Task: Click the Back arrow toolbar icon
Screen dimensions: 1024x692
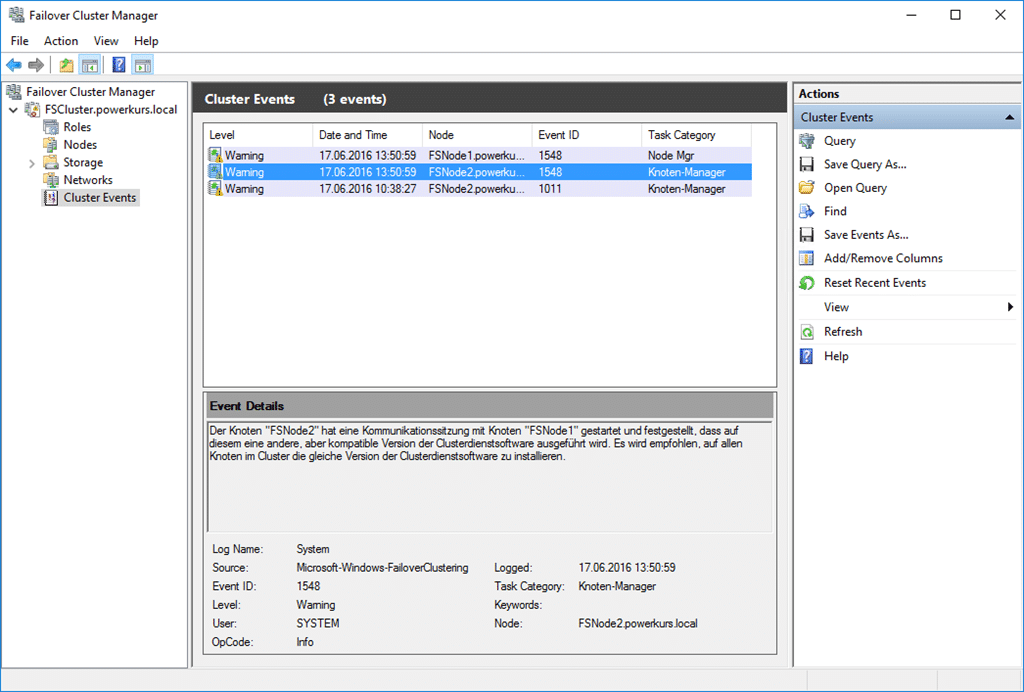Action: pyautogui.click(x=14, y=65)
